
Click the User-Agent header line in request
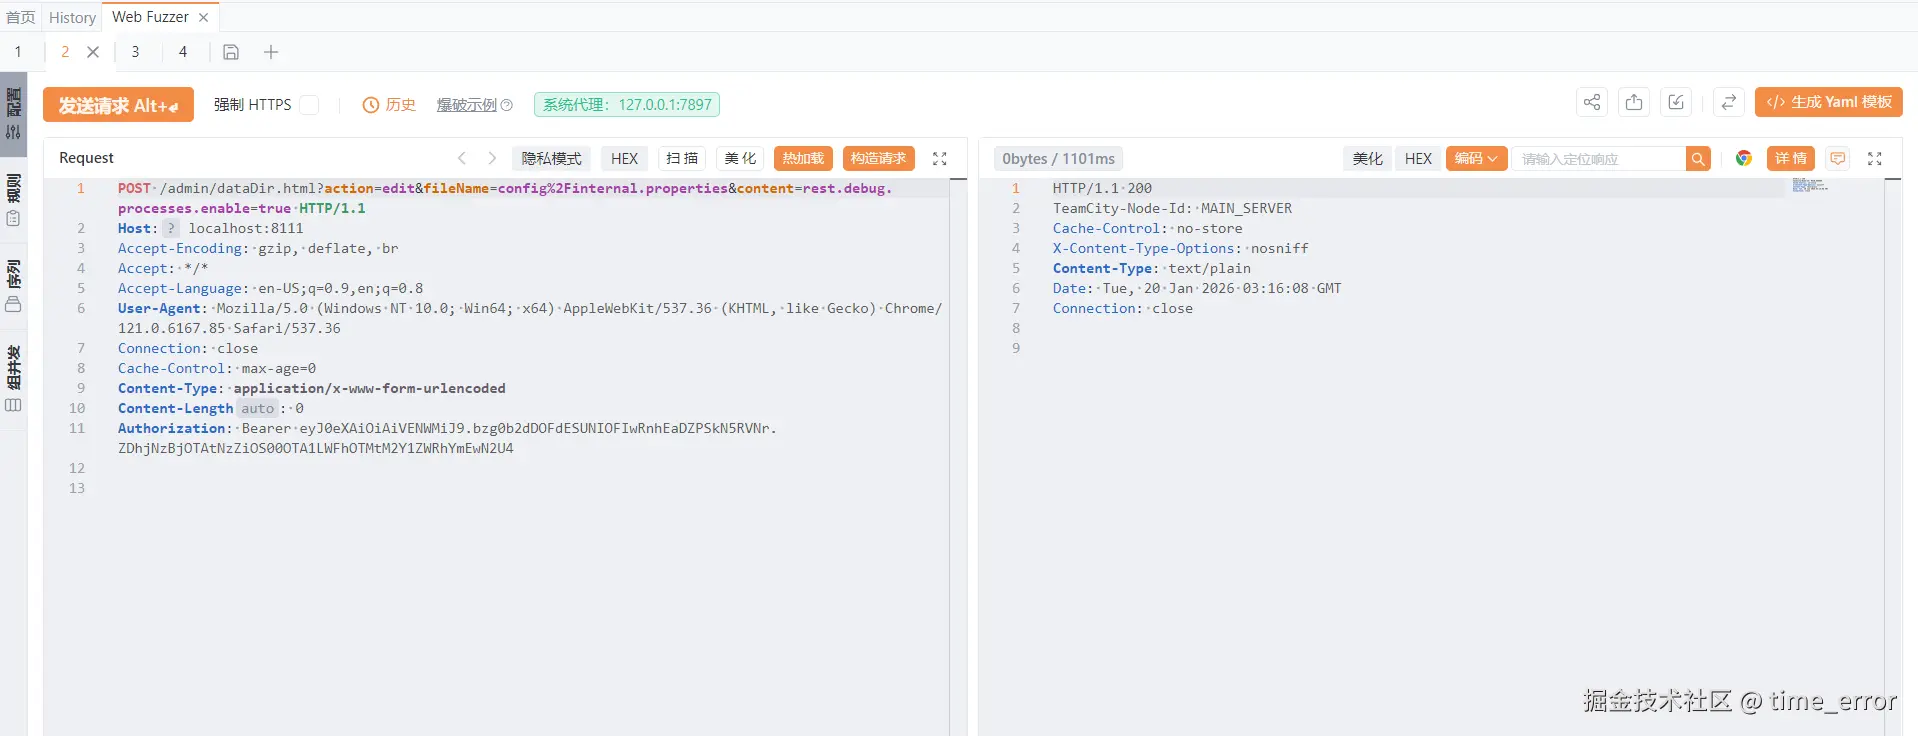click(530, 318)
